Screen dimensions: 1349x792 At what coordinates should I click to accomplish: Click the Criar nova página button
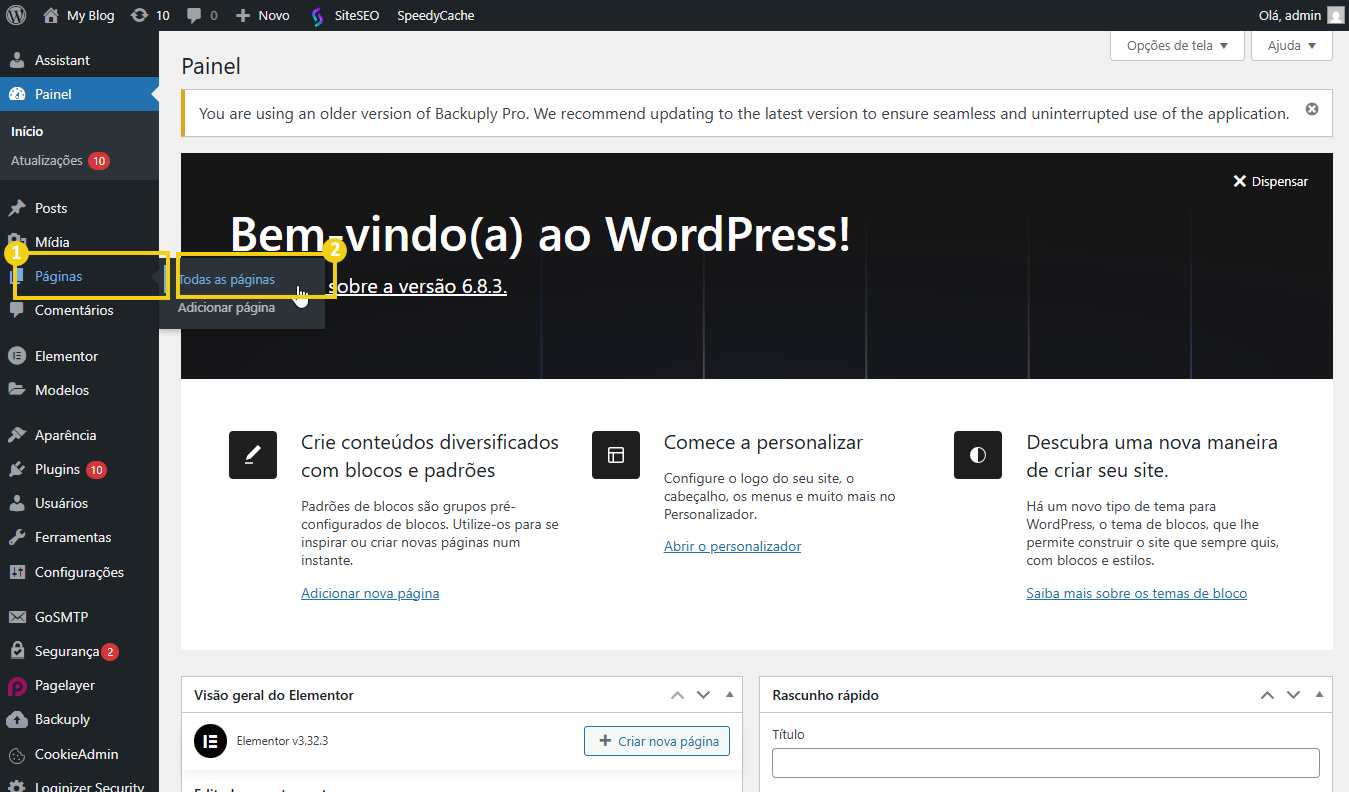657,741
